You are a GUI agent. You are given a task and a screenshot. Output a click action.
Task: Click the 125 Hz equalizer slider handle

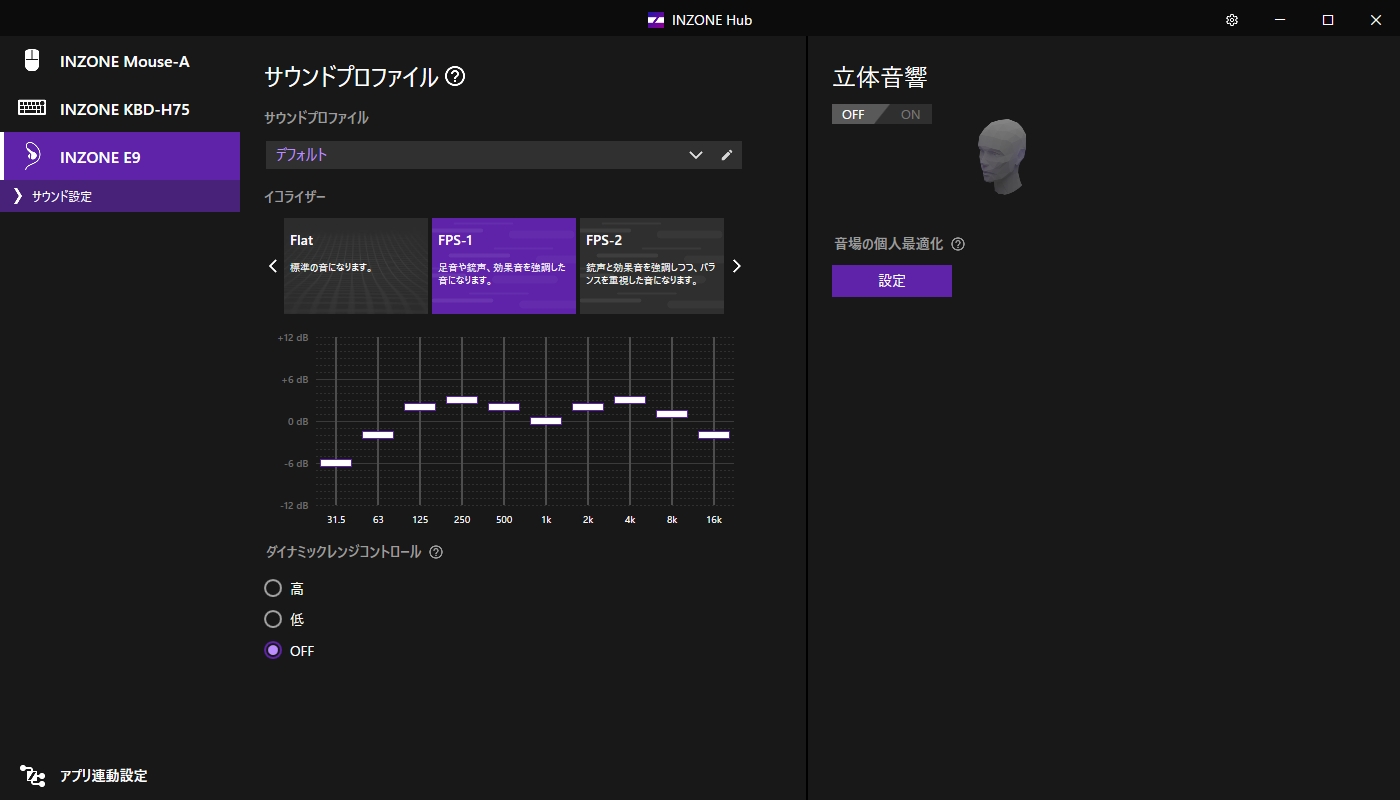(420, 407)
